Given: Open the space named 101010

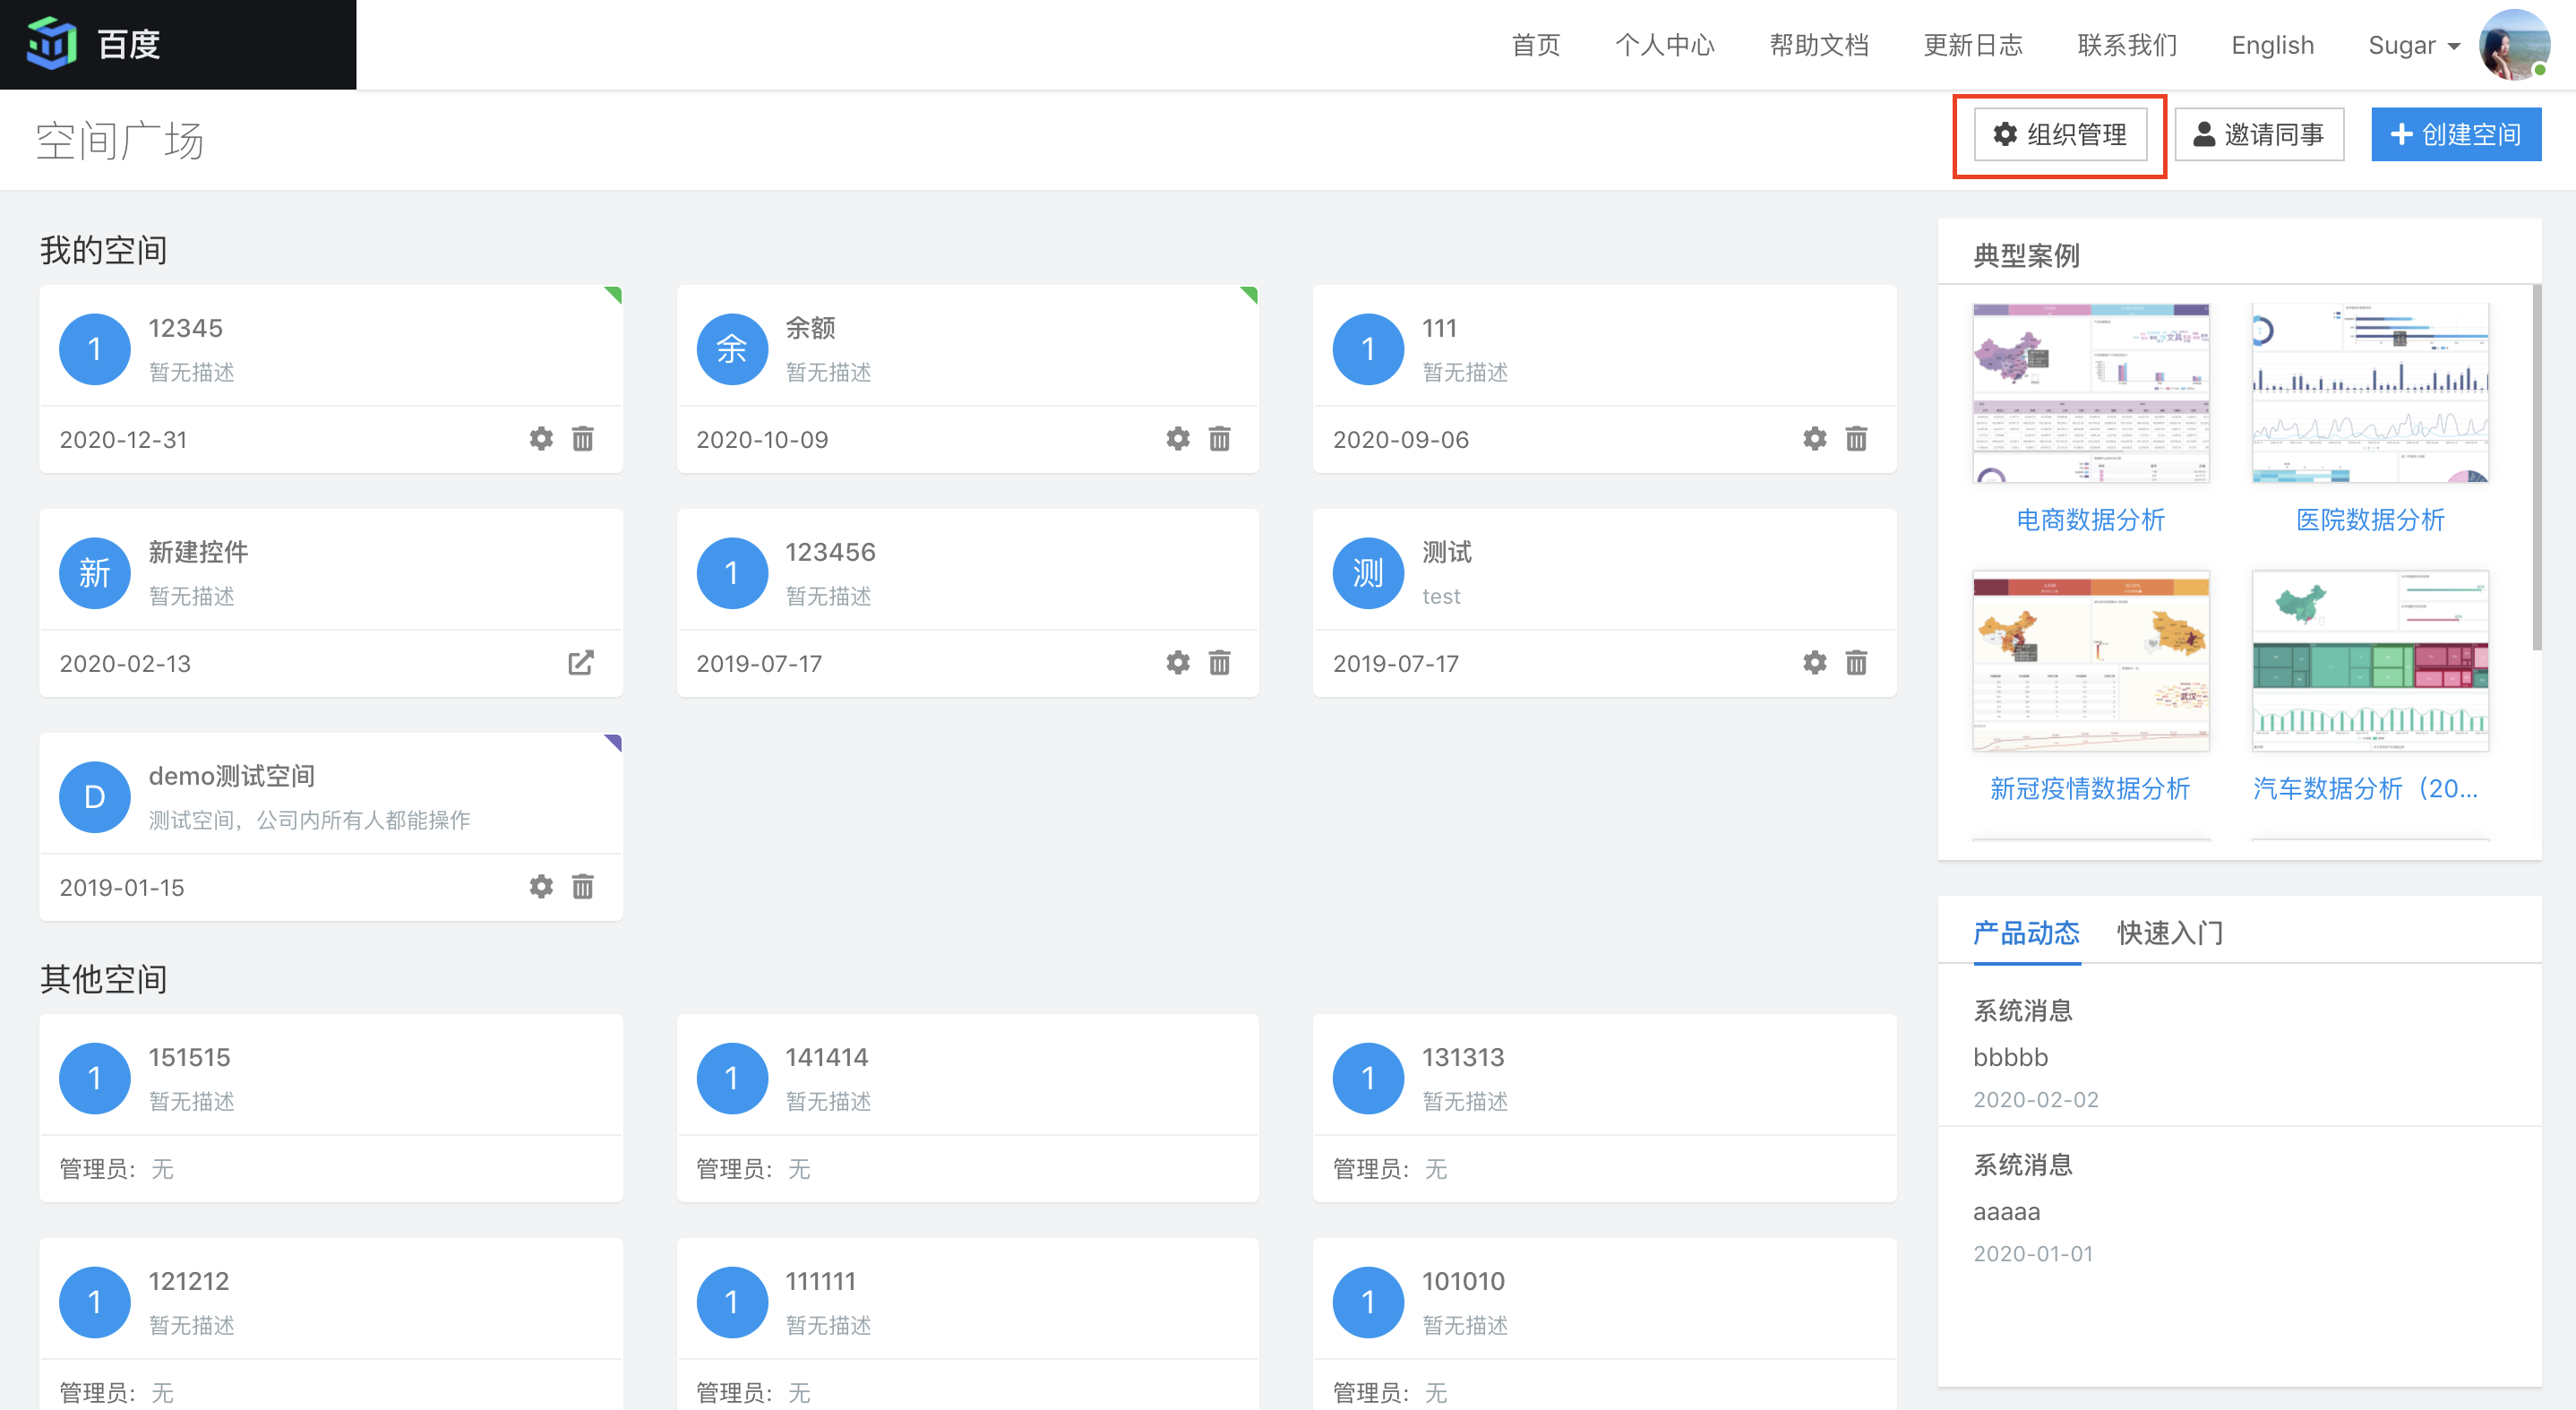Looking at the screenshot, I should point(1463,1281).
